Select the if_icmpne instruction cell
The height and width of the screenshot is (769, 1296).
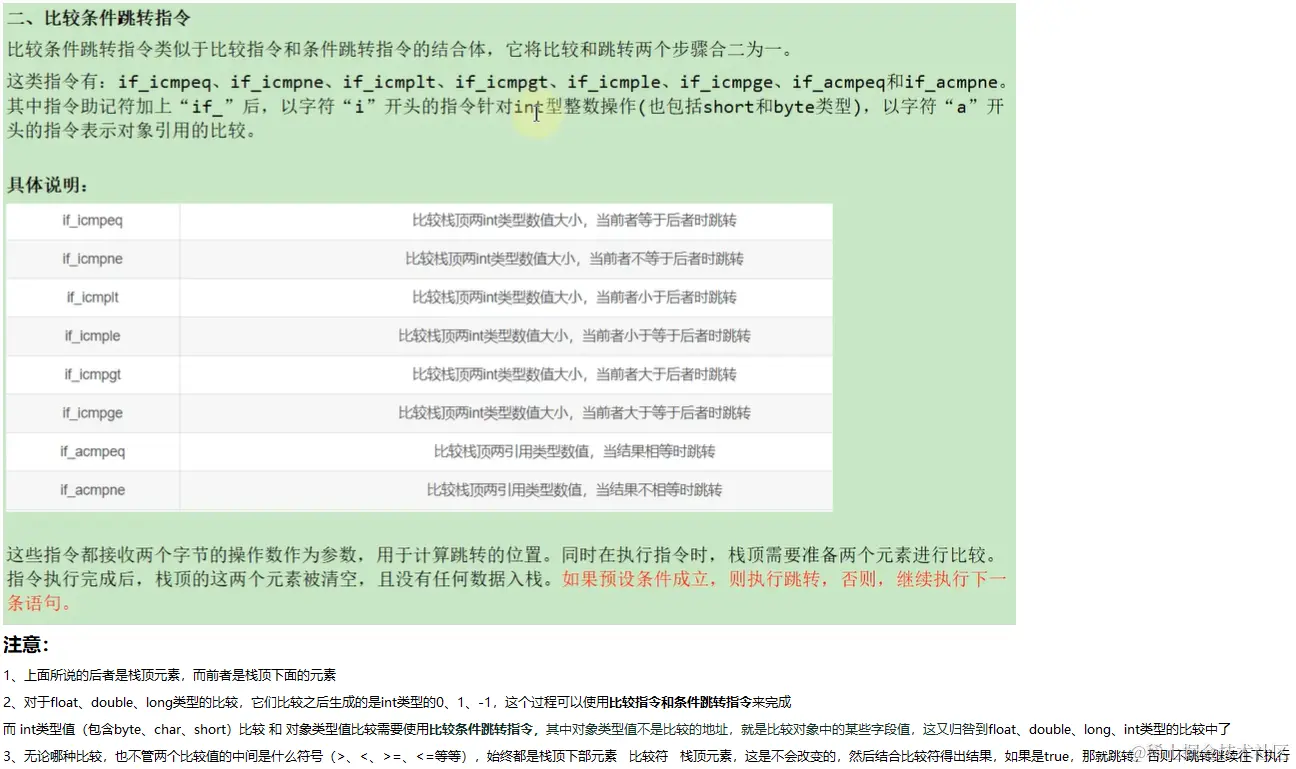[92, 258]
